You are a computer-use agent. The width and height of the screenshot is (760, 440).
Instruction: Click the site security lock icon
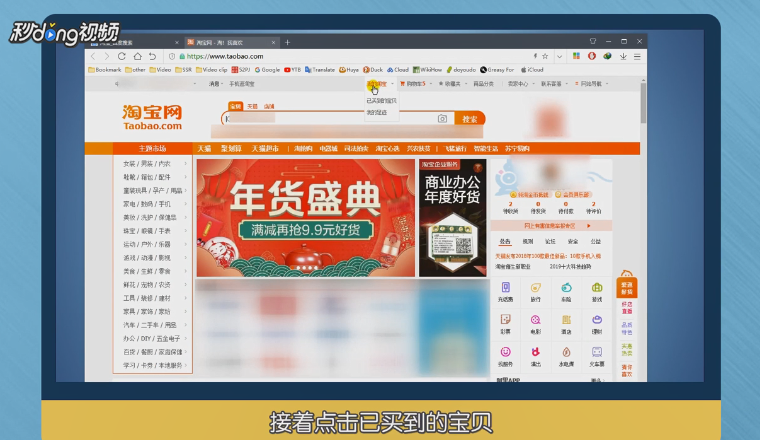tap(182, 57)
